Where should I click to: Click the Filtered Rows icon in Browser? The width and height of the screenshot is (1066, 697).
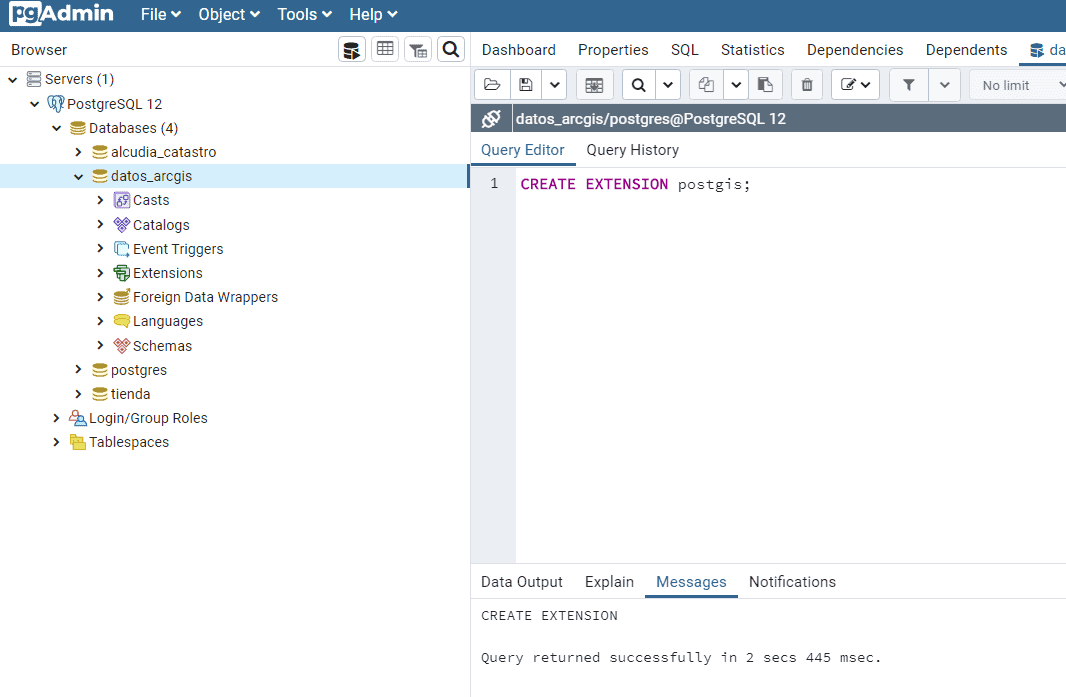[x=418, y=50]
